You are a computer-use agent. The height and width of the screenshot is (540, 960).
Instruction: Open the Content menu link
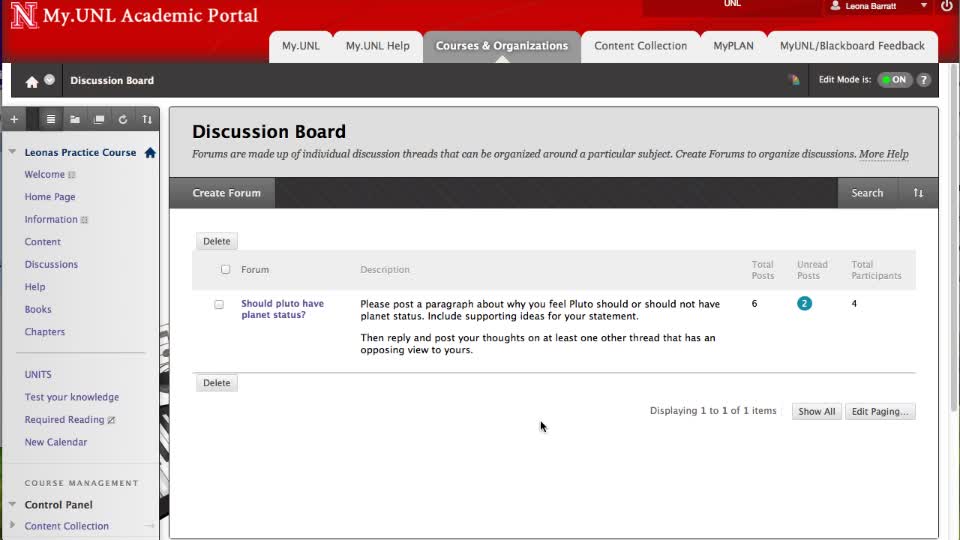pos(43,242)
